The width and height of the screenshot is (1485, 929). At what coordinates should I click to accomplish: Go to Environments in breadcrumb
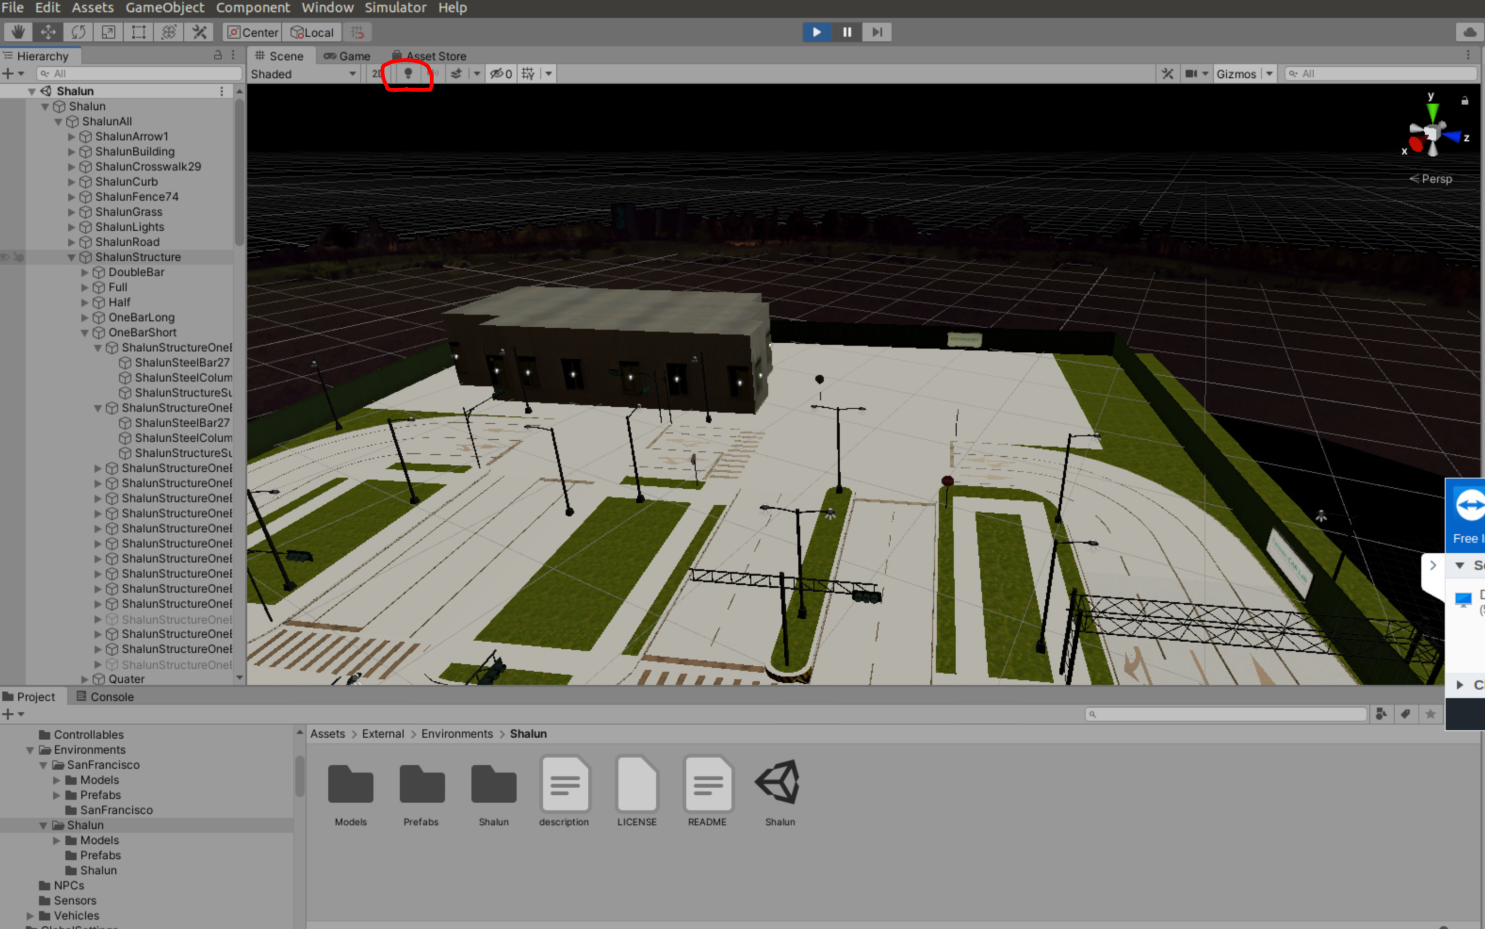pyautogui.click(x=457, y=734)
